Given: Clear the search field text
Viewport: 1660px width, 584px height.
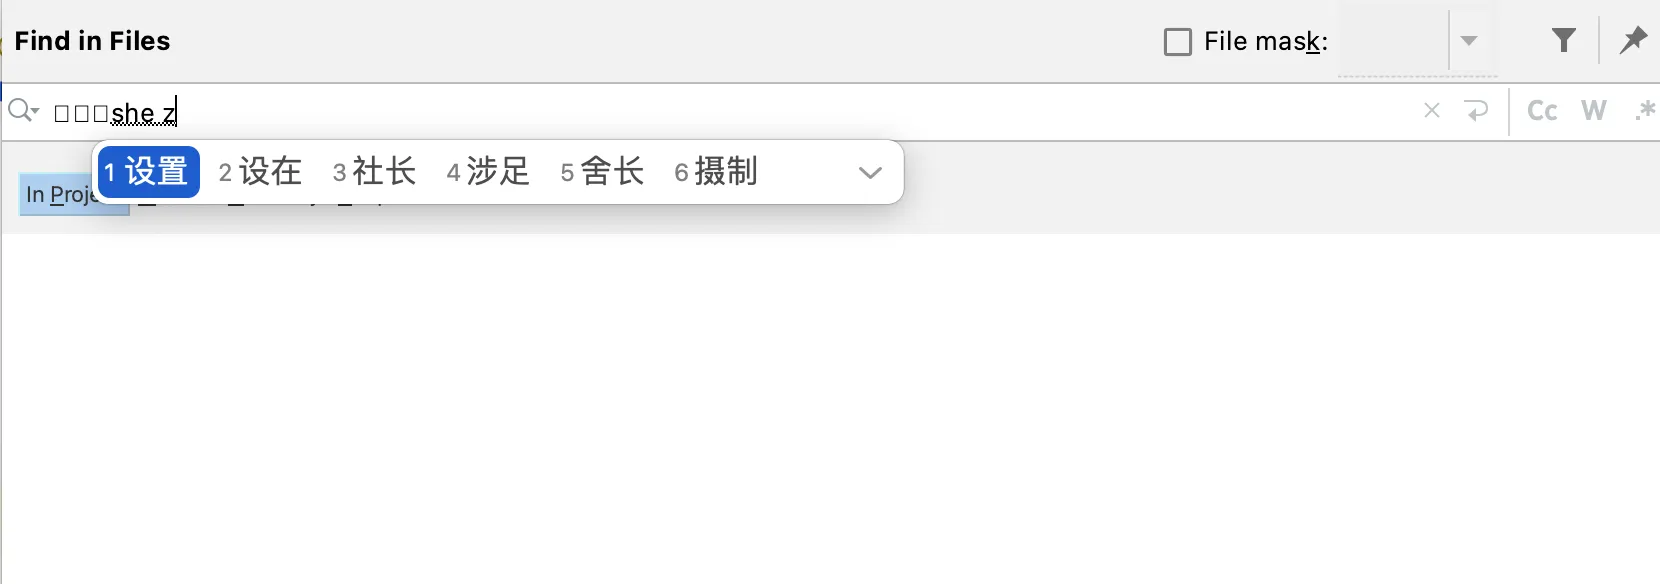Looking at the screenshot, I should (1432, 111).
